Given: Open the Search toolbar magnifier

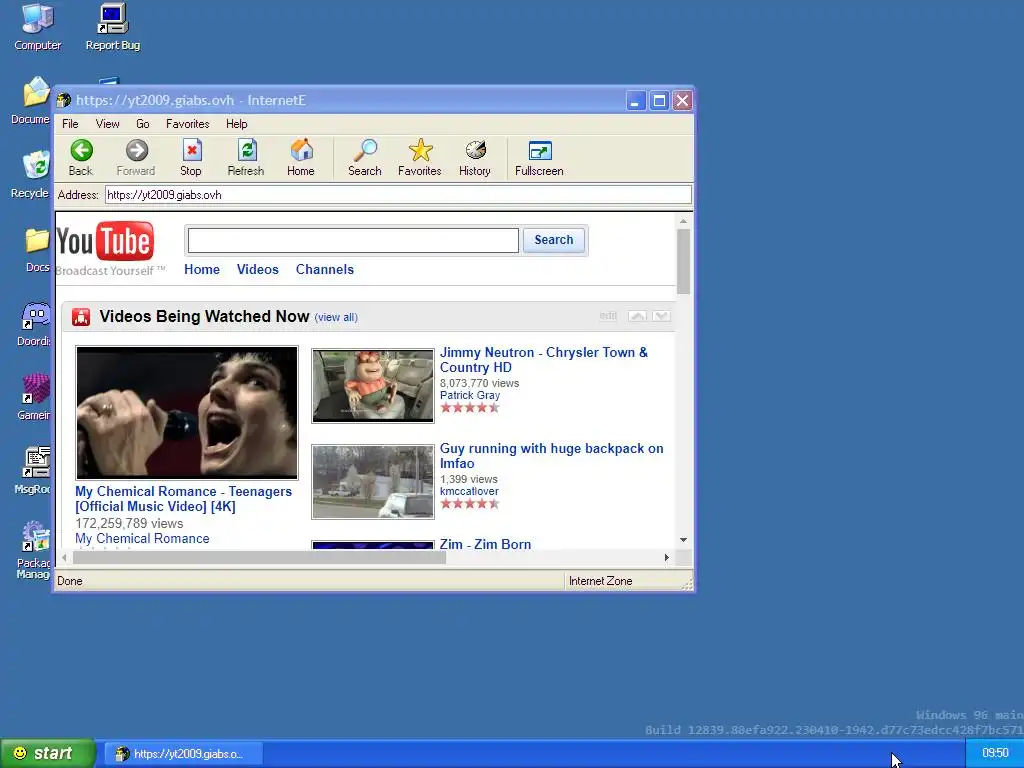Looking at the screenshot, I should pos(364,157).
